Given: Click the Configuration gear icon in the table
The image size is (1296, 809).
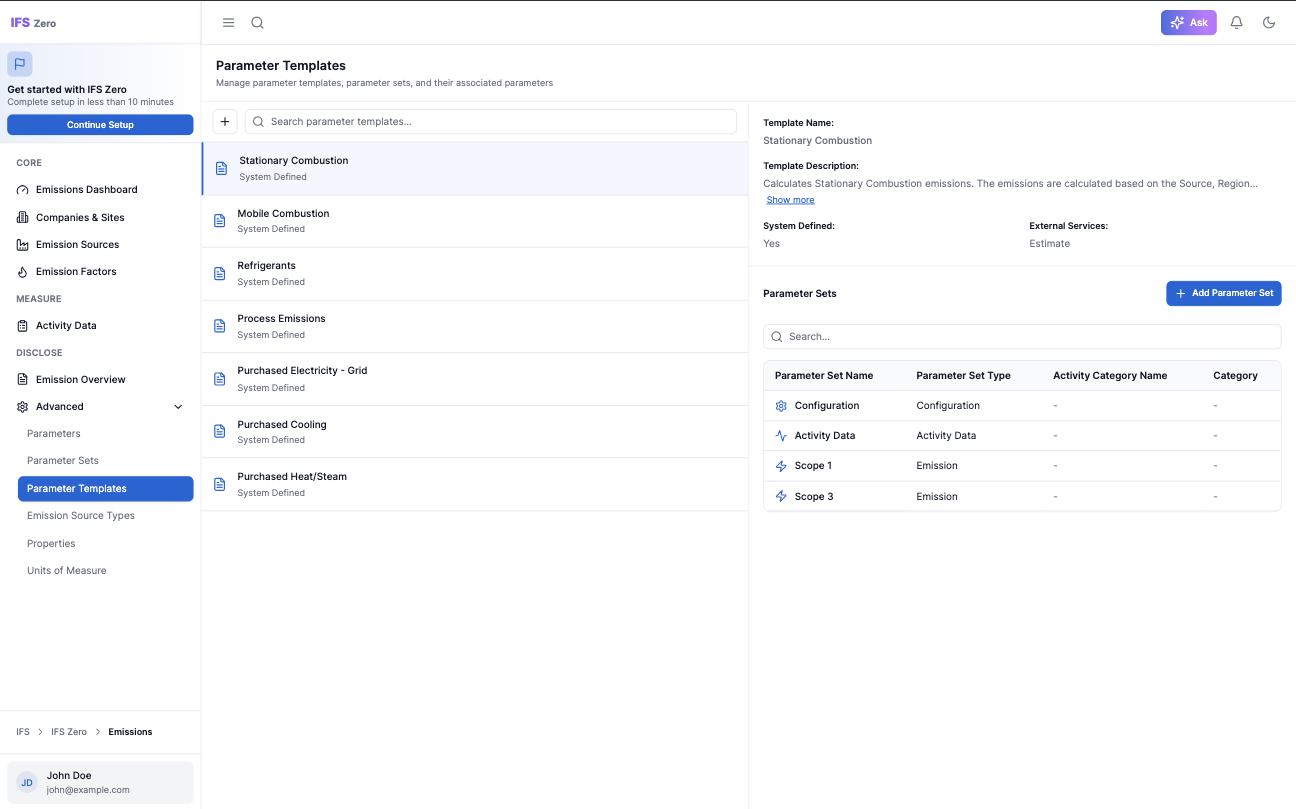Looking at the screenshot, I should click(x=781, y=406).
